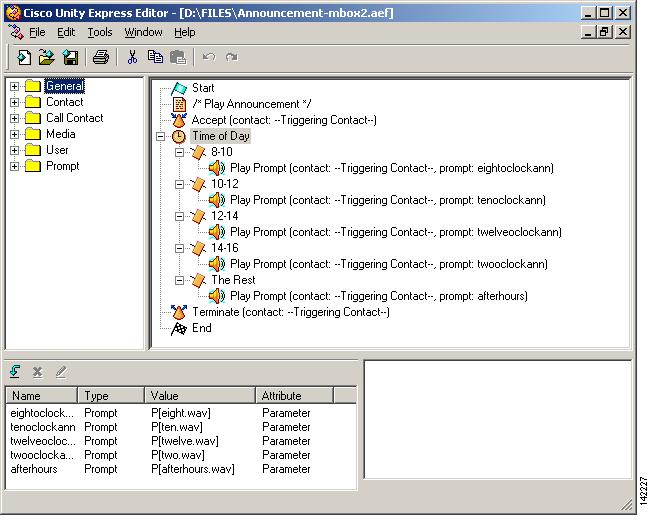
Task: Click the P[twelve.wav] value cell
Action: (x=185, y=441)
